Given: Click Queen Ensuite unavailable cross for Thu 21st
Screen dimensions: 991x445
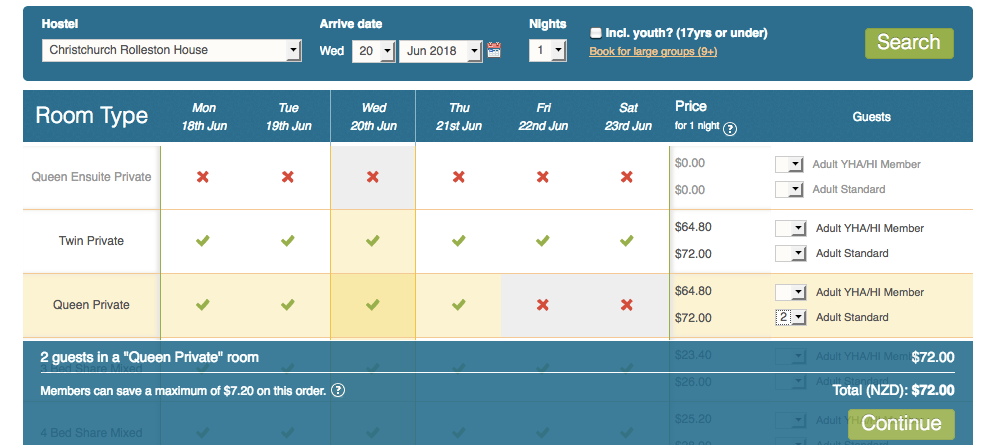Looking at the screenshot, I should pos(458,177).
